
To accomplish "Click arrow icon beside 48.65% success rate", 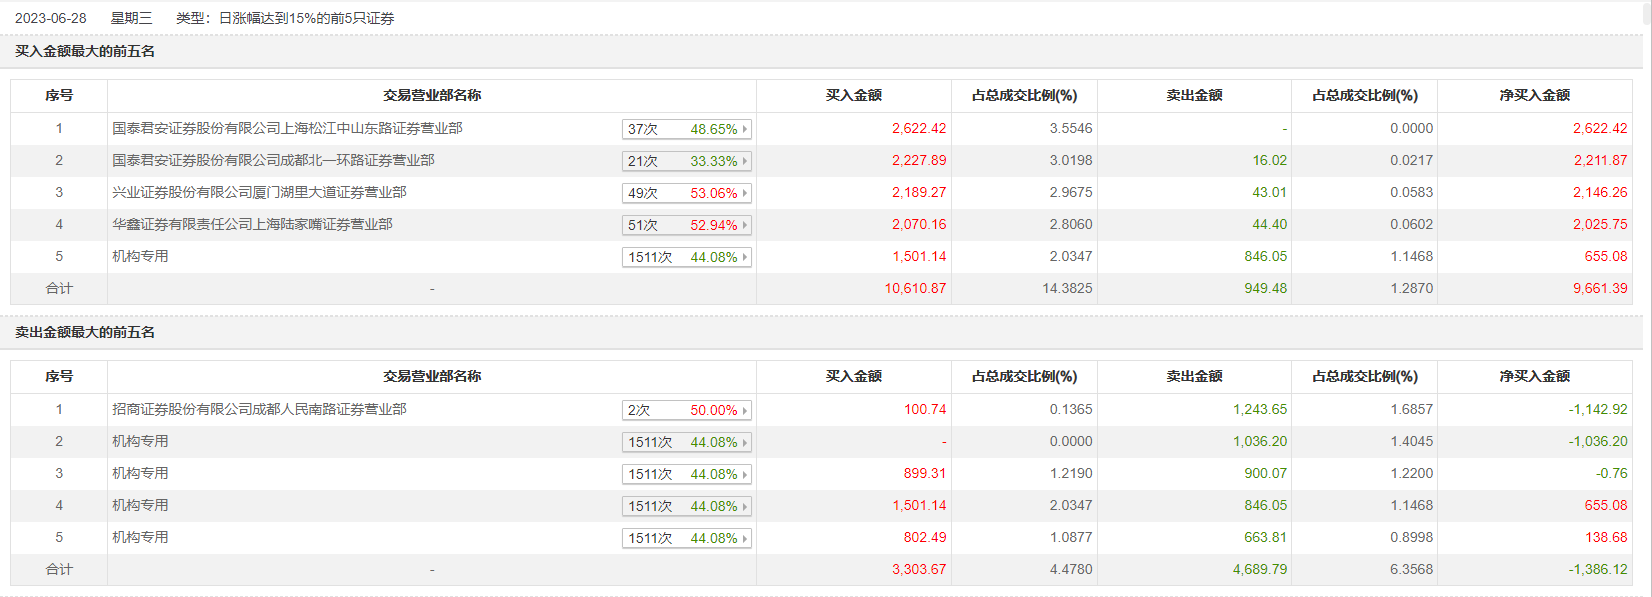I will (745, 129).
